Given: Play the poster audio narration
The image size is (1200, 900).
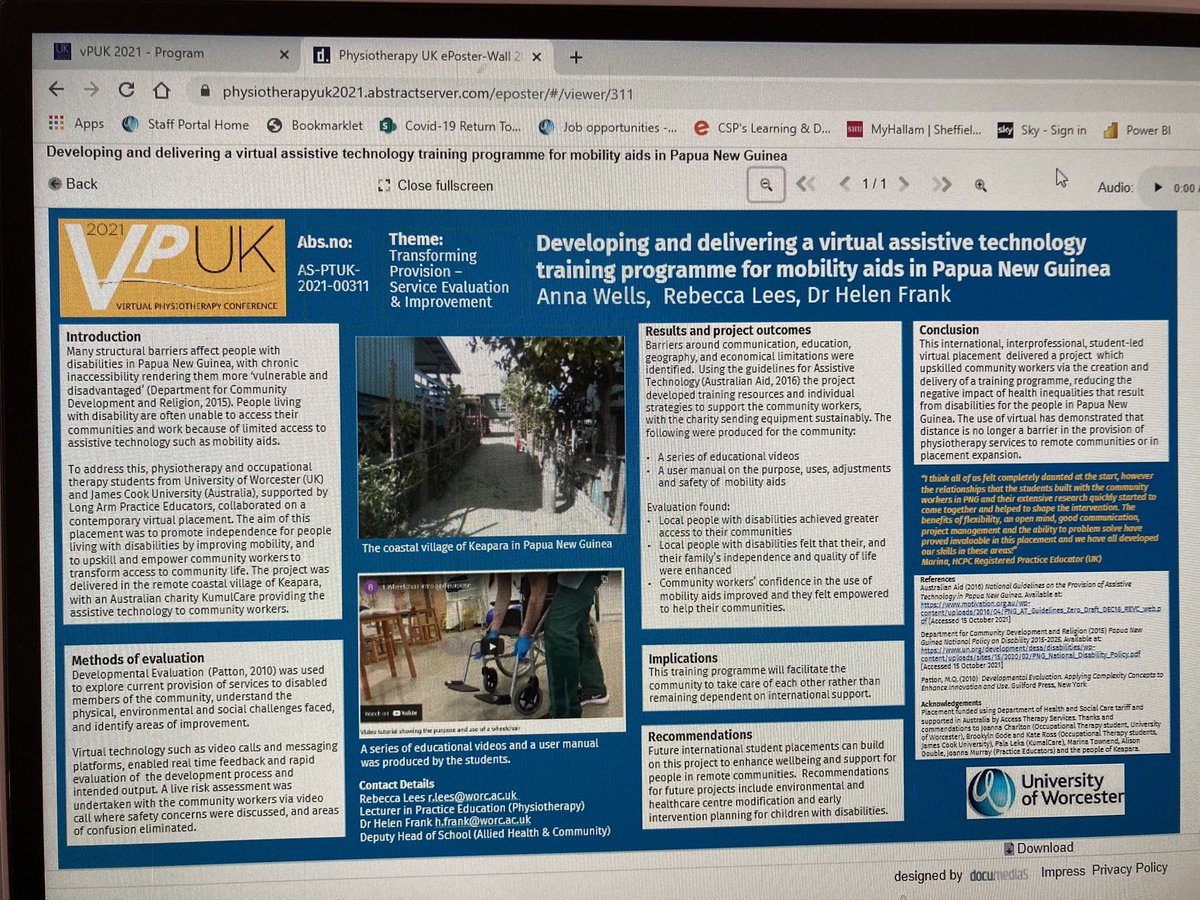Looking at the screenshot, I should click(1158, 187).
